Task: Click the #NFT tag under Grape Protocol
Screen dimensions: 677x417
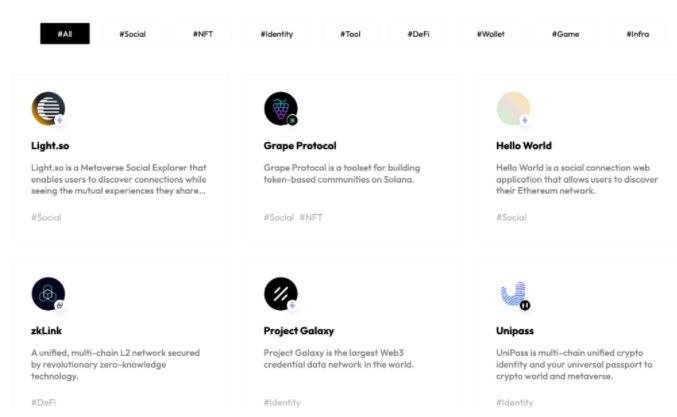Action: pos(311,218)
